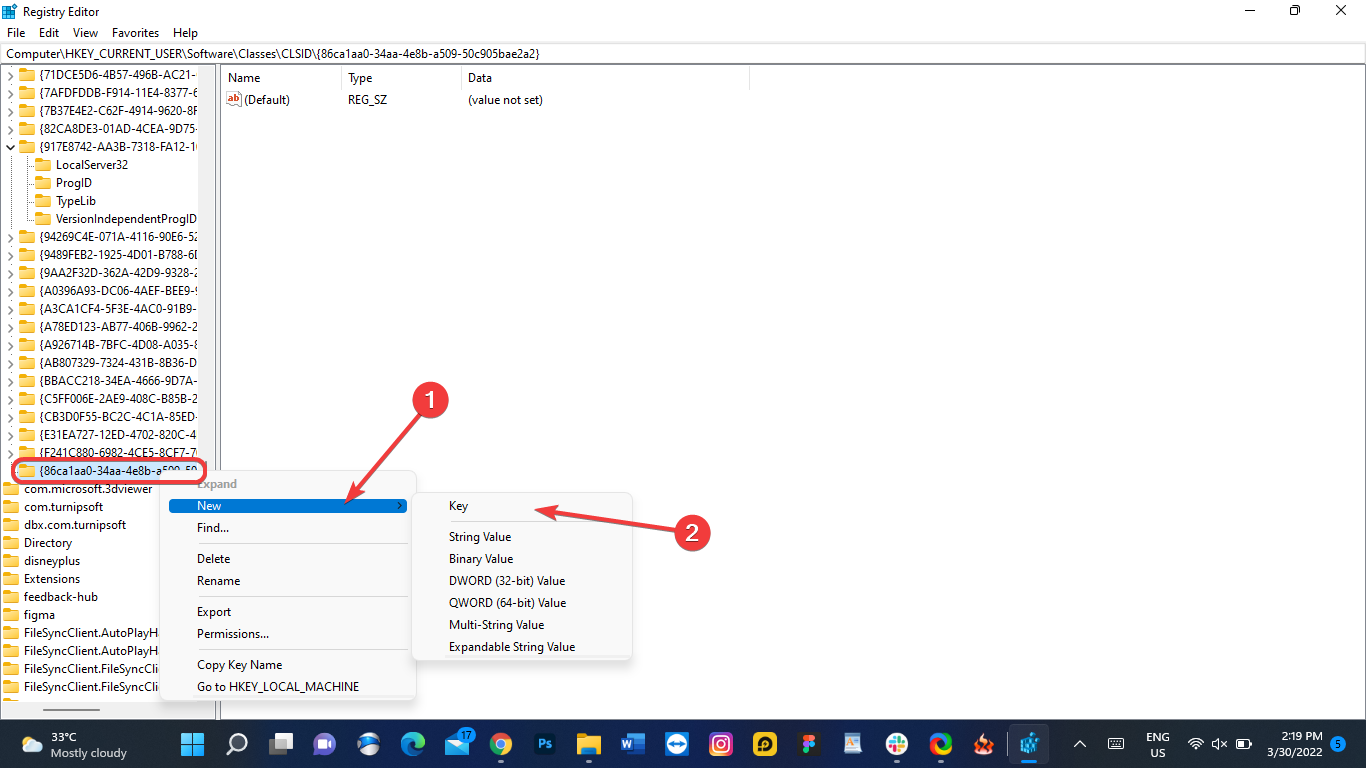Open the Favorites menu
Viewport: 1366px width, 768px height.
[x=135, y=32]
